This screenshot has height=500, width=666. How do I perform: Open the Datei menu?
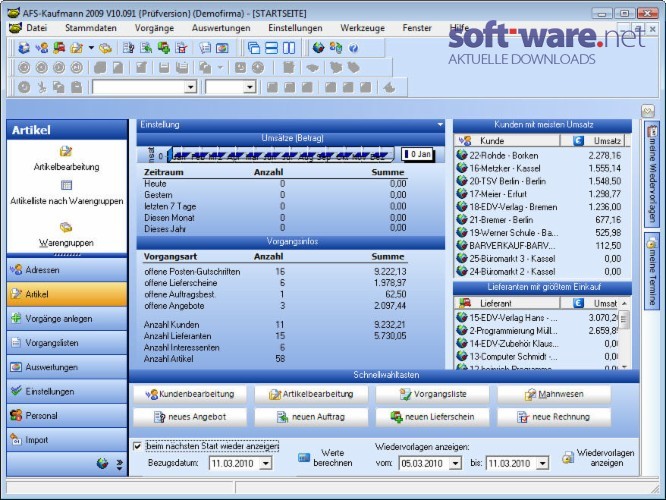(x=37, y=28)
